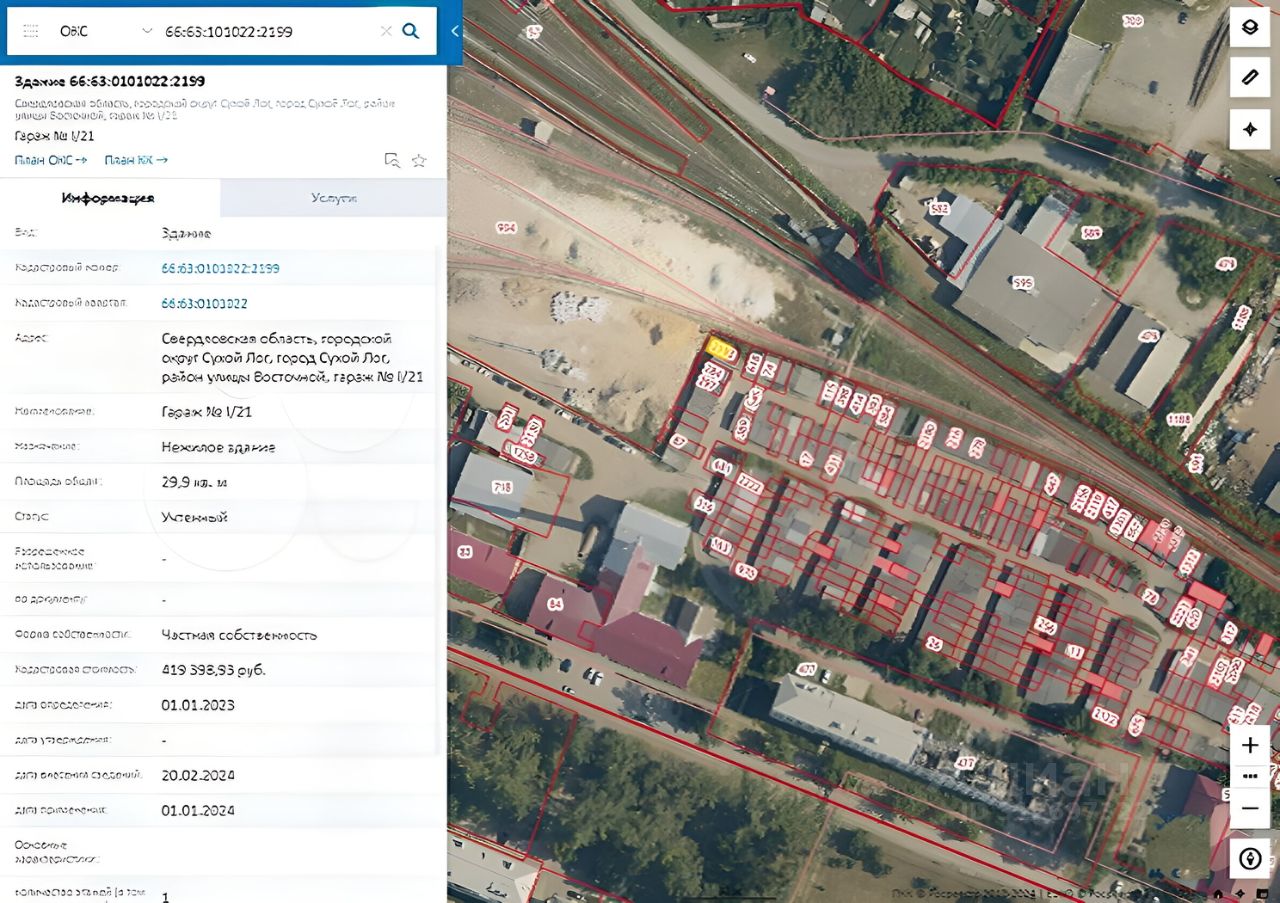Click the yellow highlighted parcel on map
The image size is (1280, 903).
[x=720, y=349]
